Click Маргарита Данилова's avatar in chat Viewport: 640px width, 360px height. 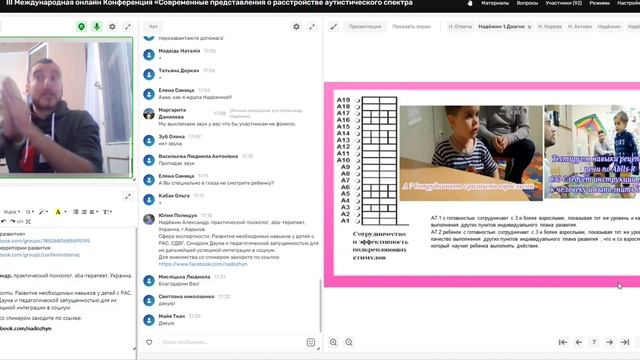tap(149, 113)
